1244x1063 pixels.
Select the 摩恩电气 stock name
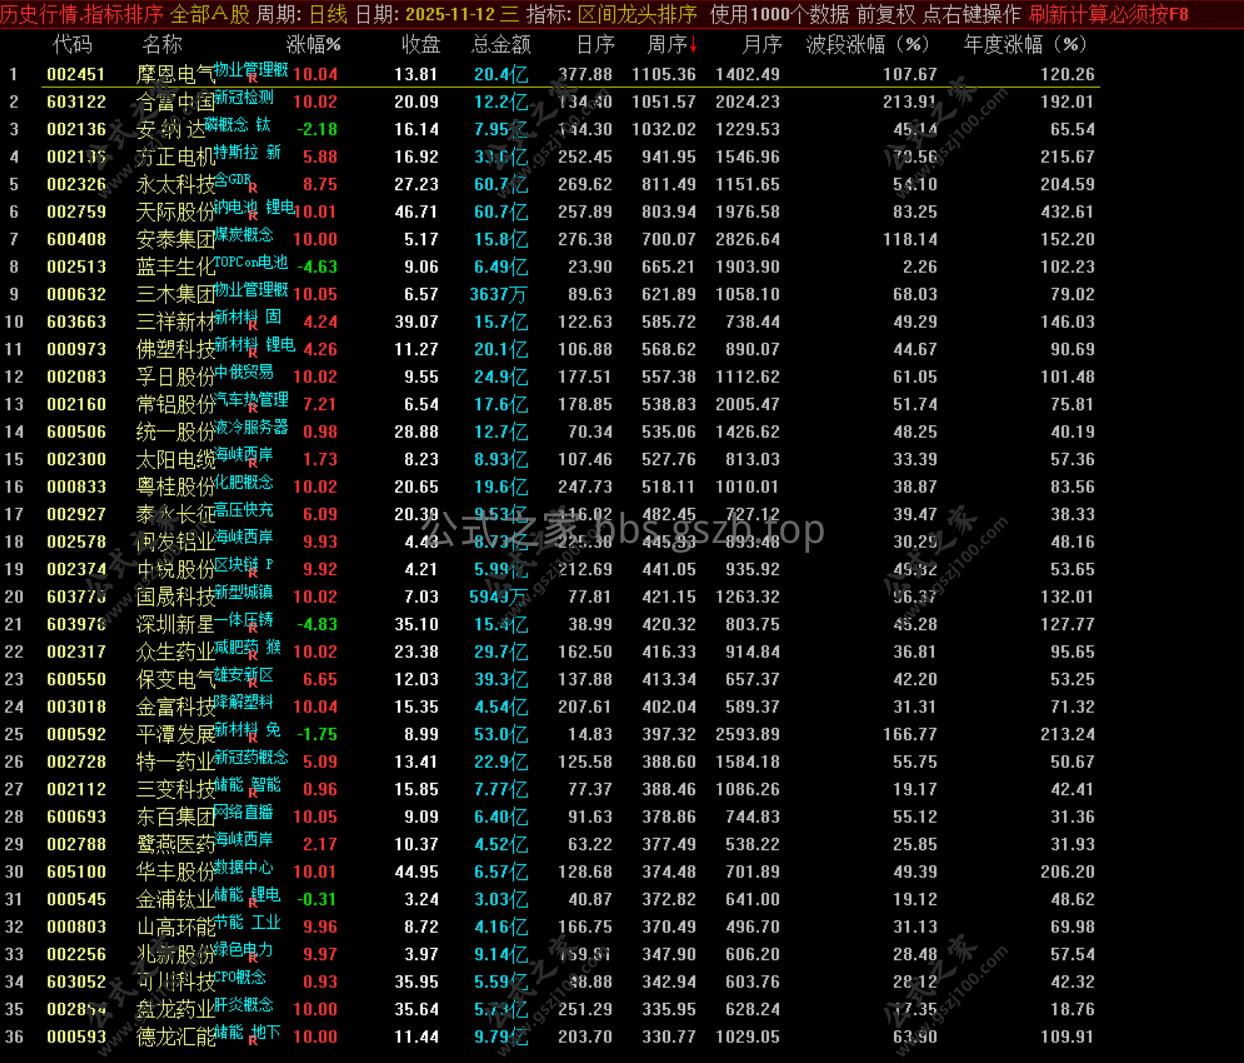click(175, 74)
